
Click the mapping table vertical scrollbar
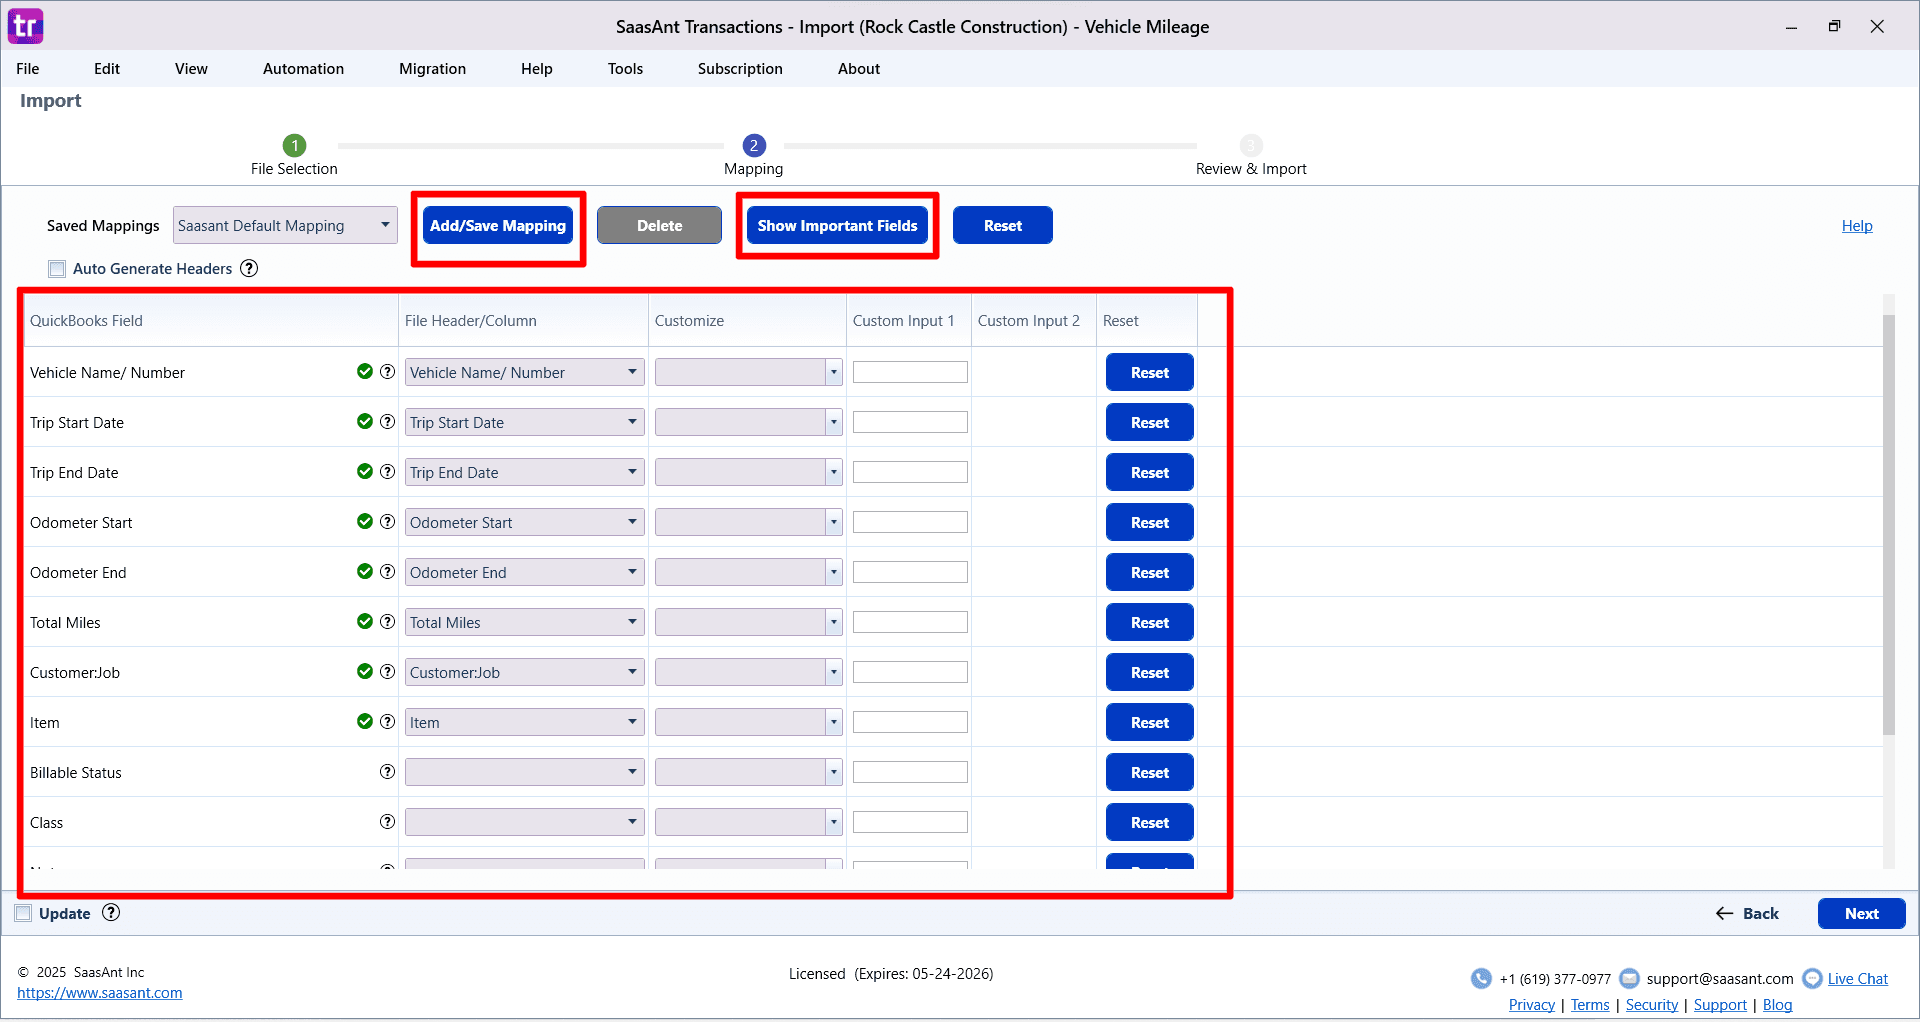pos(1888,525)
